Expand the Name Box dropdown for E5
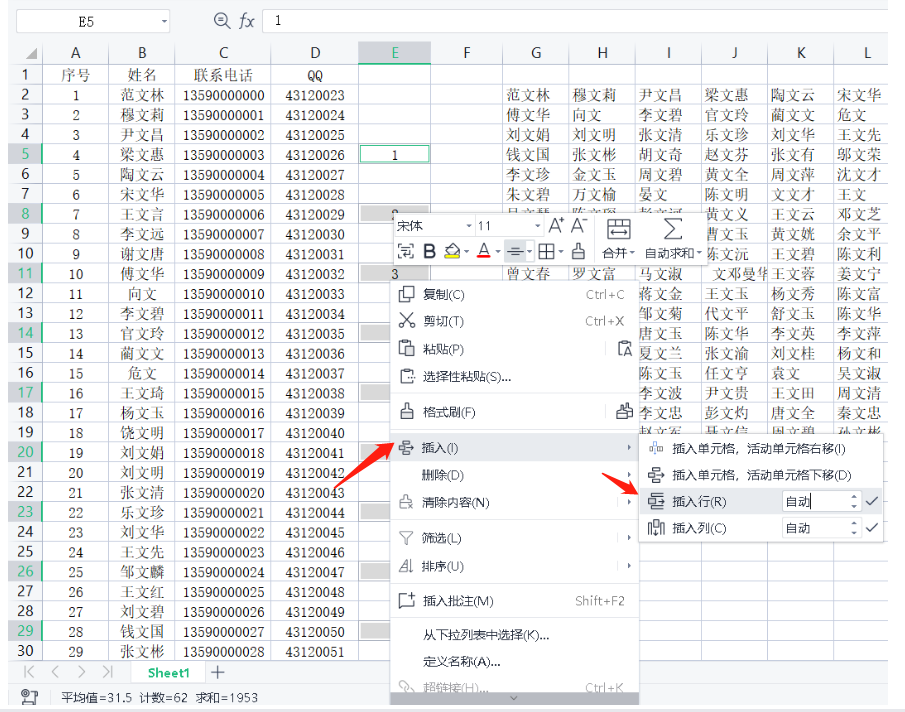The width and height of the screenshot is (905, 712). pyautogui.click(x=163, y=21)
